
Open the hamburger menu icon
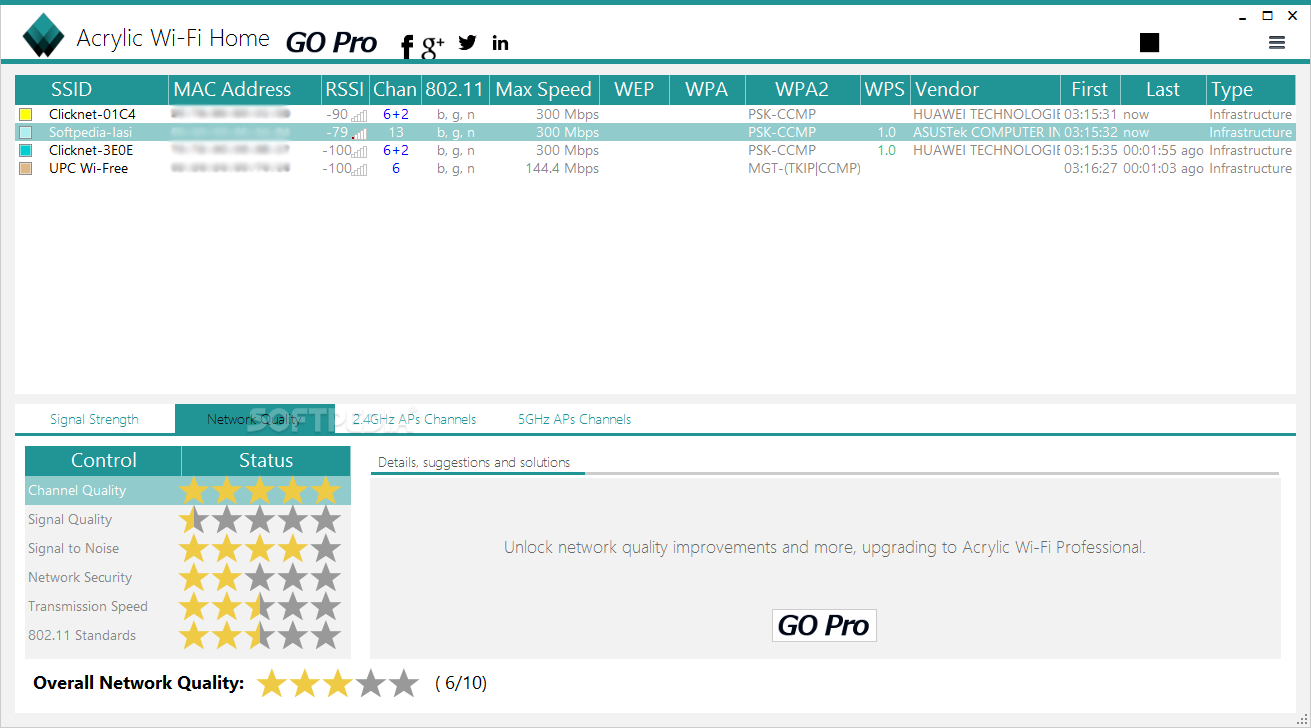[x=1276, y=42]
